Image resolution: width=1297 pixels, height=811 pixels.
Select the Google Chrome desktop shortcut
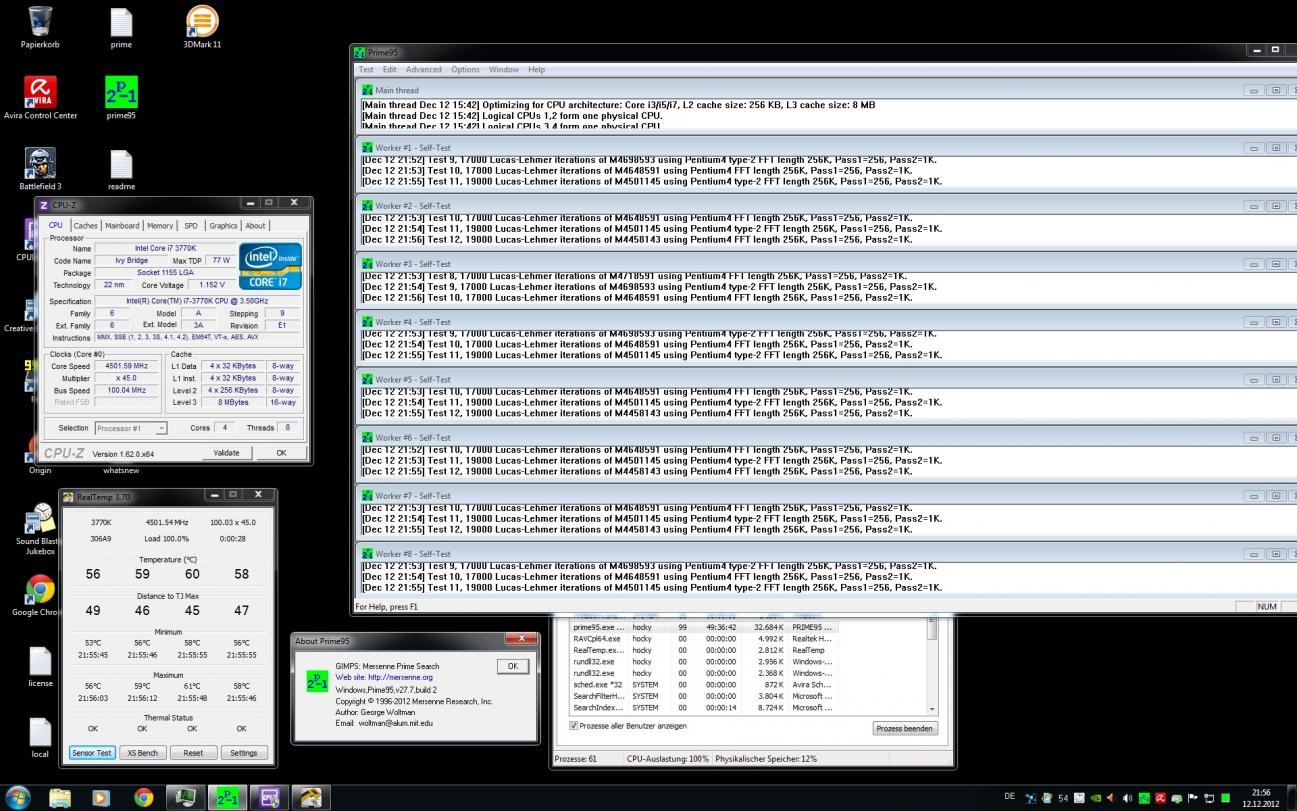40,596
